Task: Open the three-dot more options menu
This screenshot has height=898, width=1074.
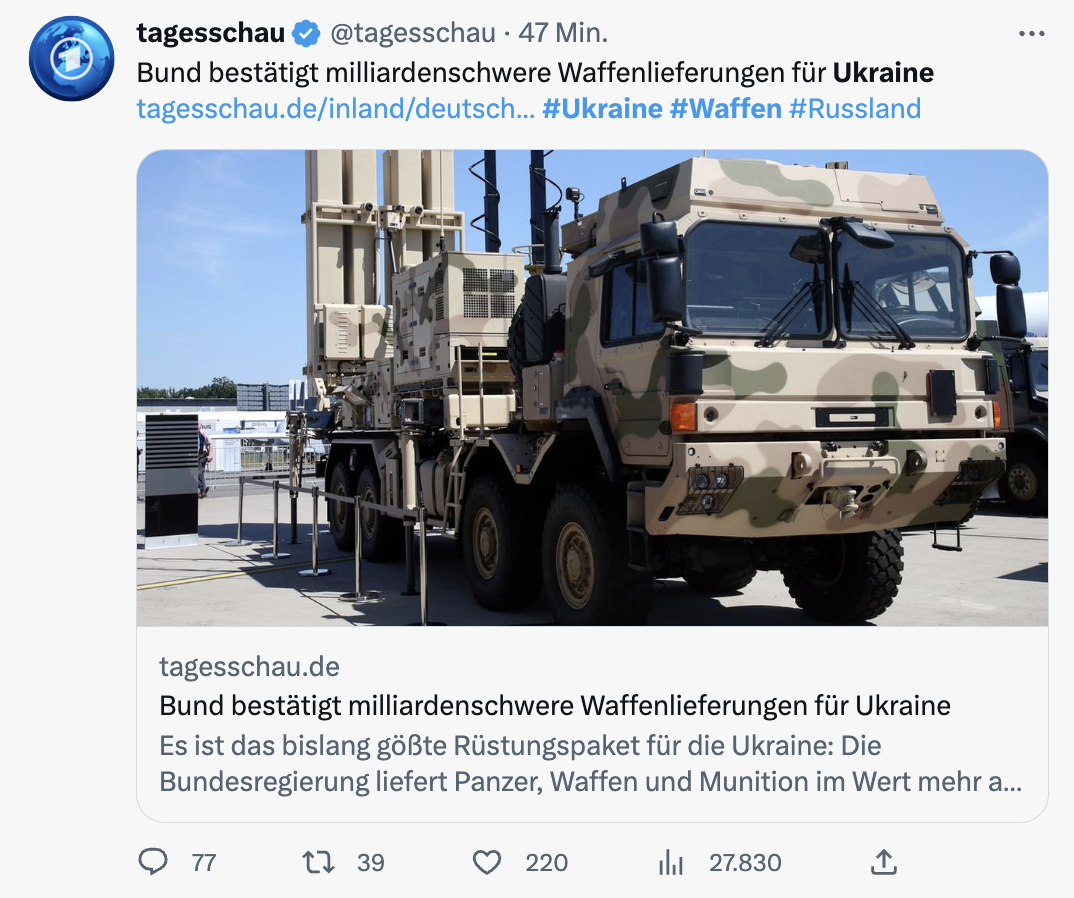Action: pos(1031,34)
